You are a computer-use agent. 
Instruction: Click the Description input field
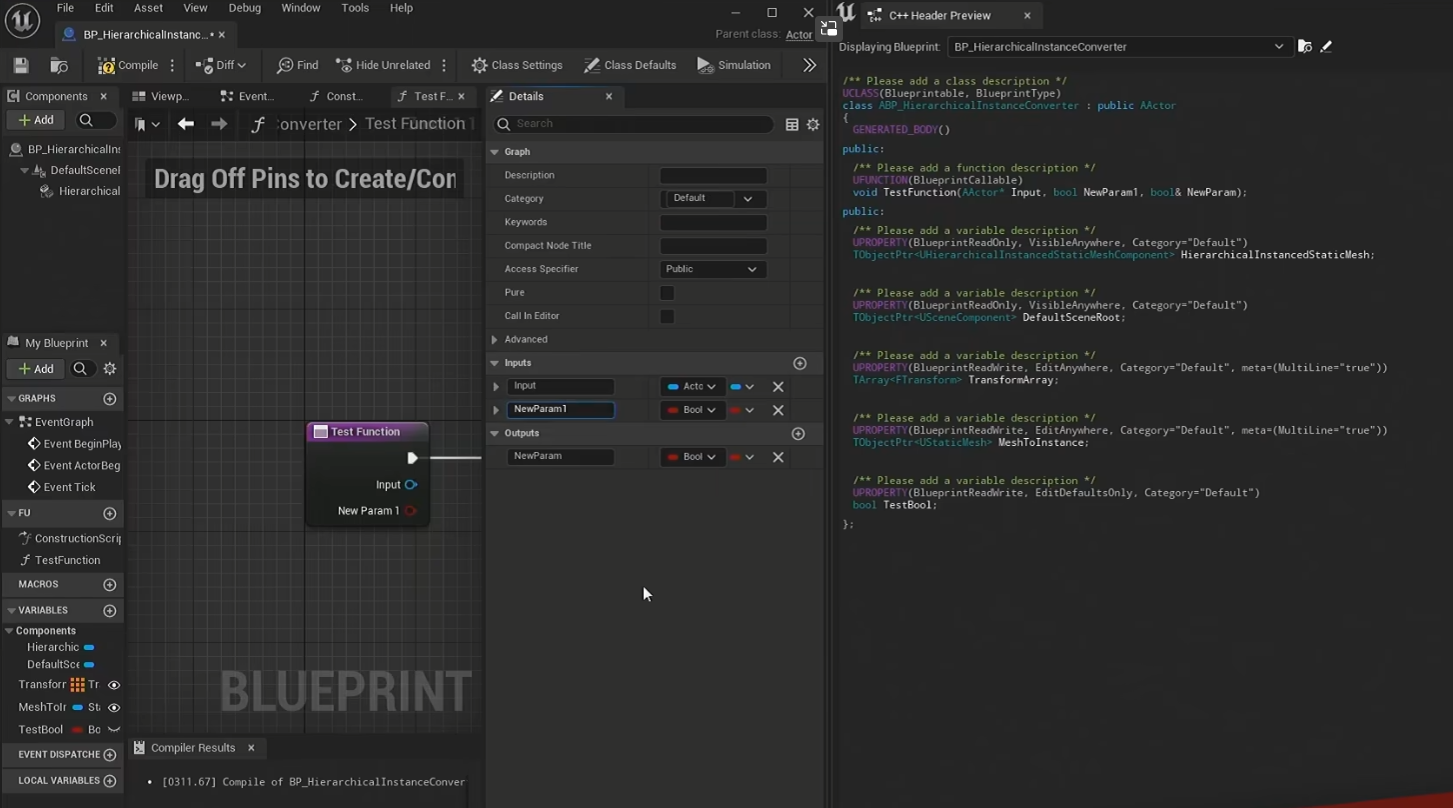pyautogui.click(x=713, y=175)
